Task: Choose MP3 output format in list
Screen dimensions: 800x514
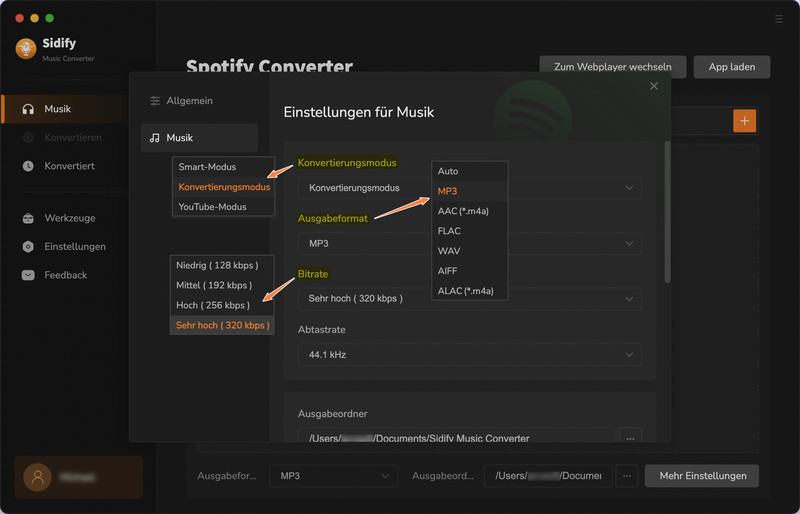Action: (x=469, y=191)
